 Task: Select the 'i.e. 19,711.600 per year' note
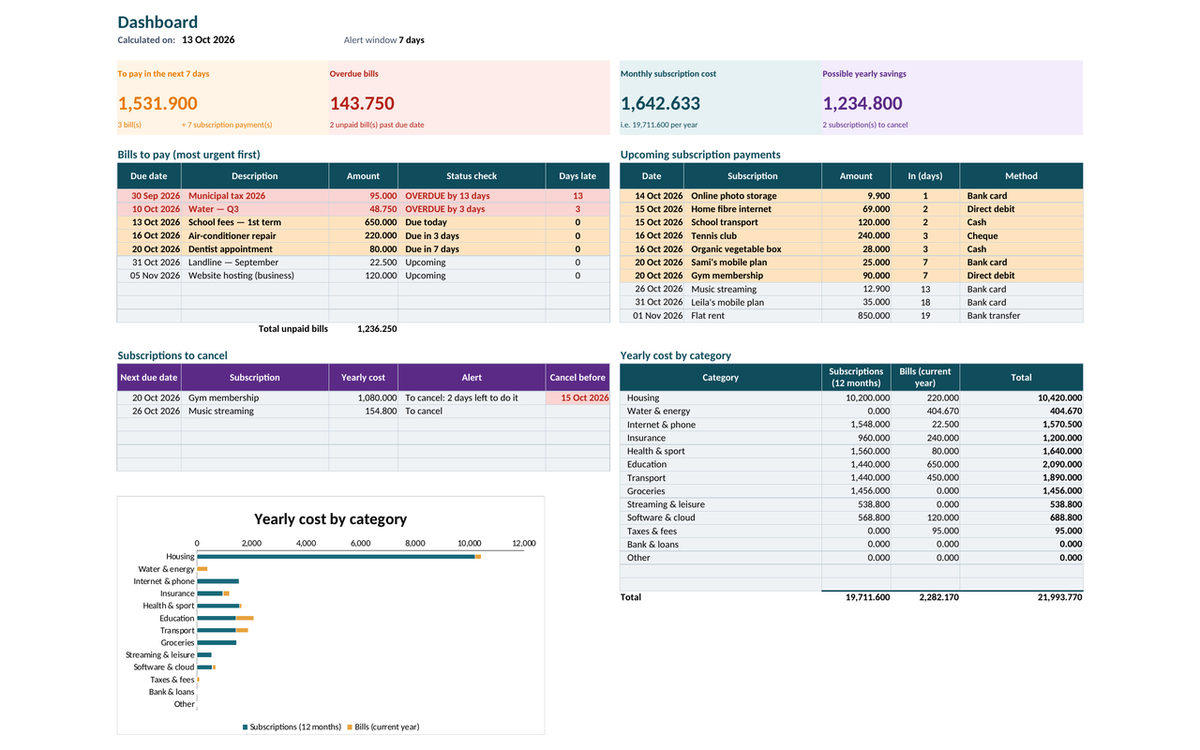pyautogui.click(x=664, y=125)
